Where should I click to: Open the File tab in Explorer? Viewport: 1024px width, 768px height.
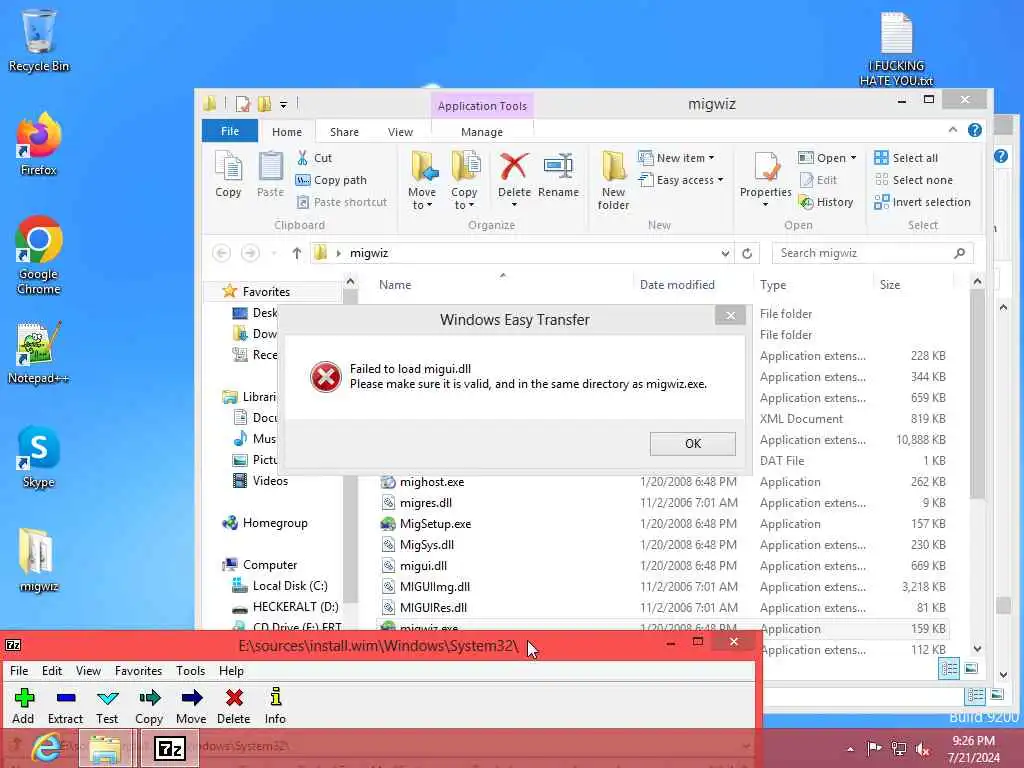pyautogui.click(x=230, y=131)
